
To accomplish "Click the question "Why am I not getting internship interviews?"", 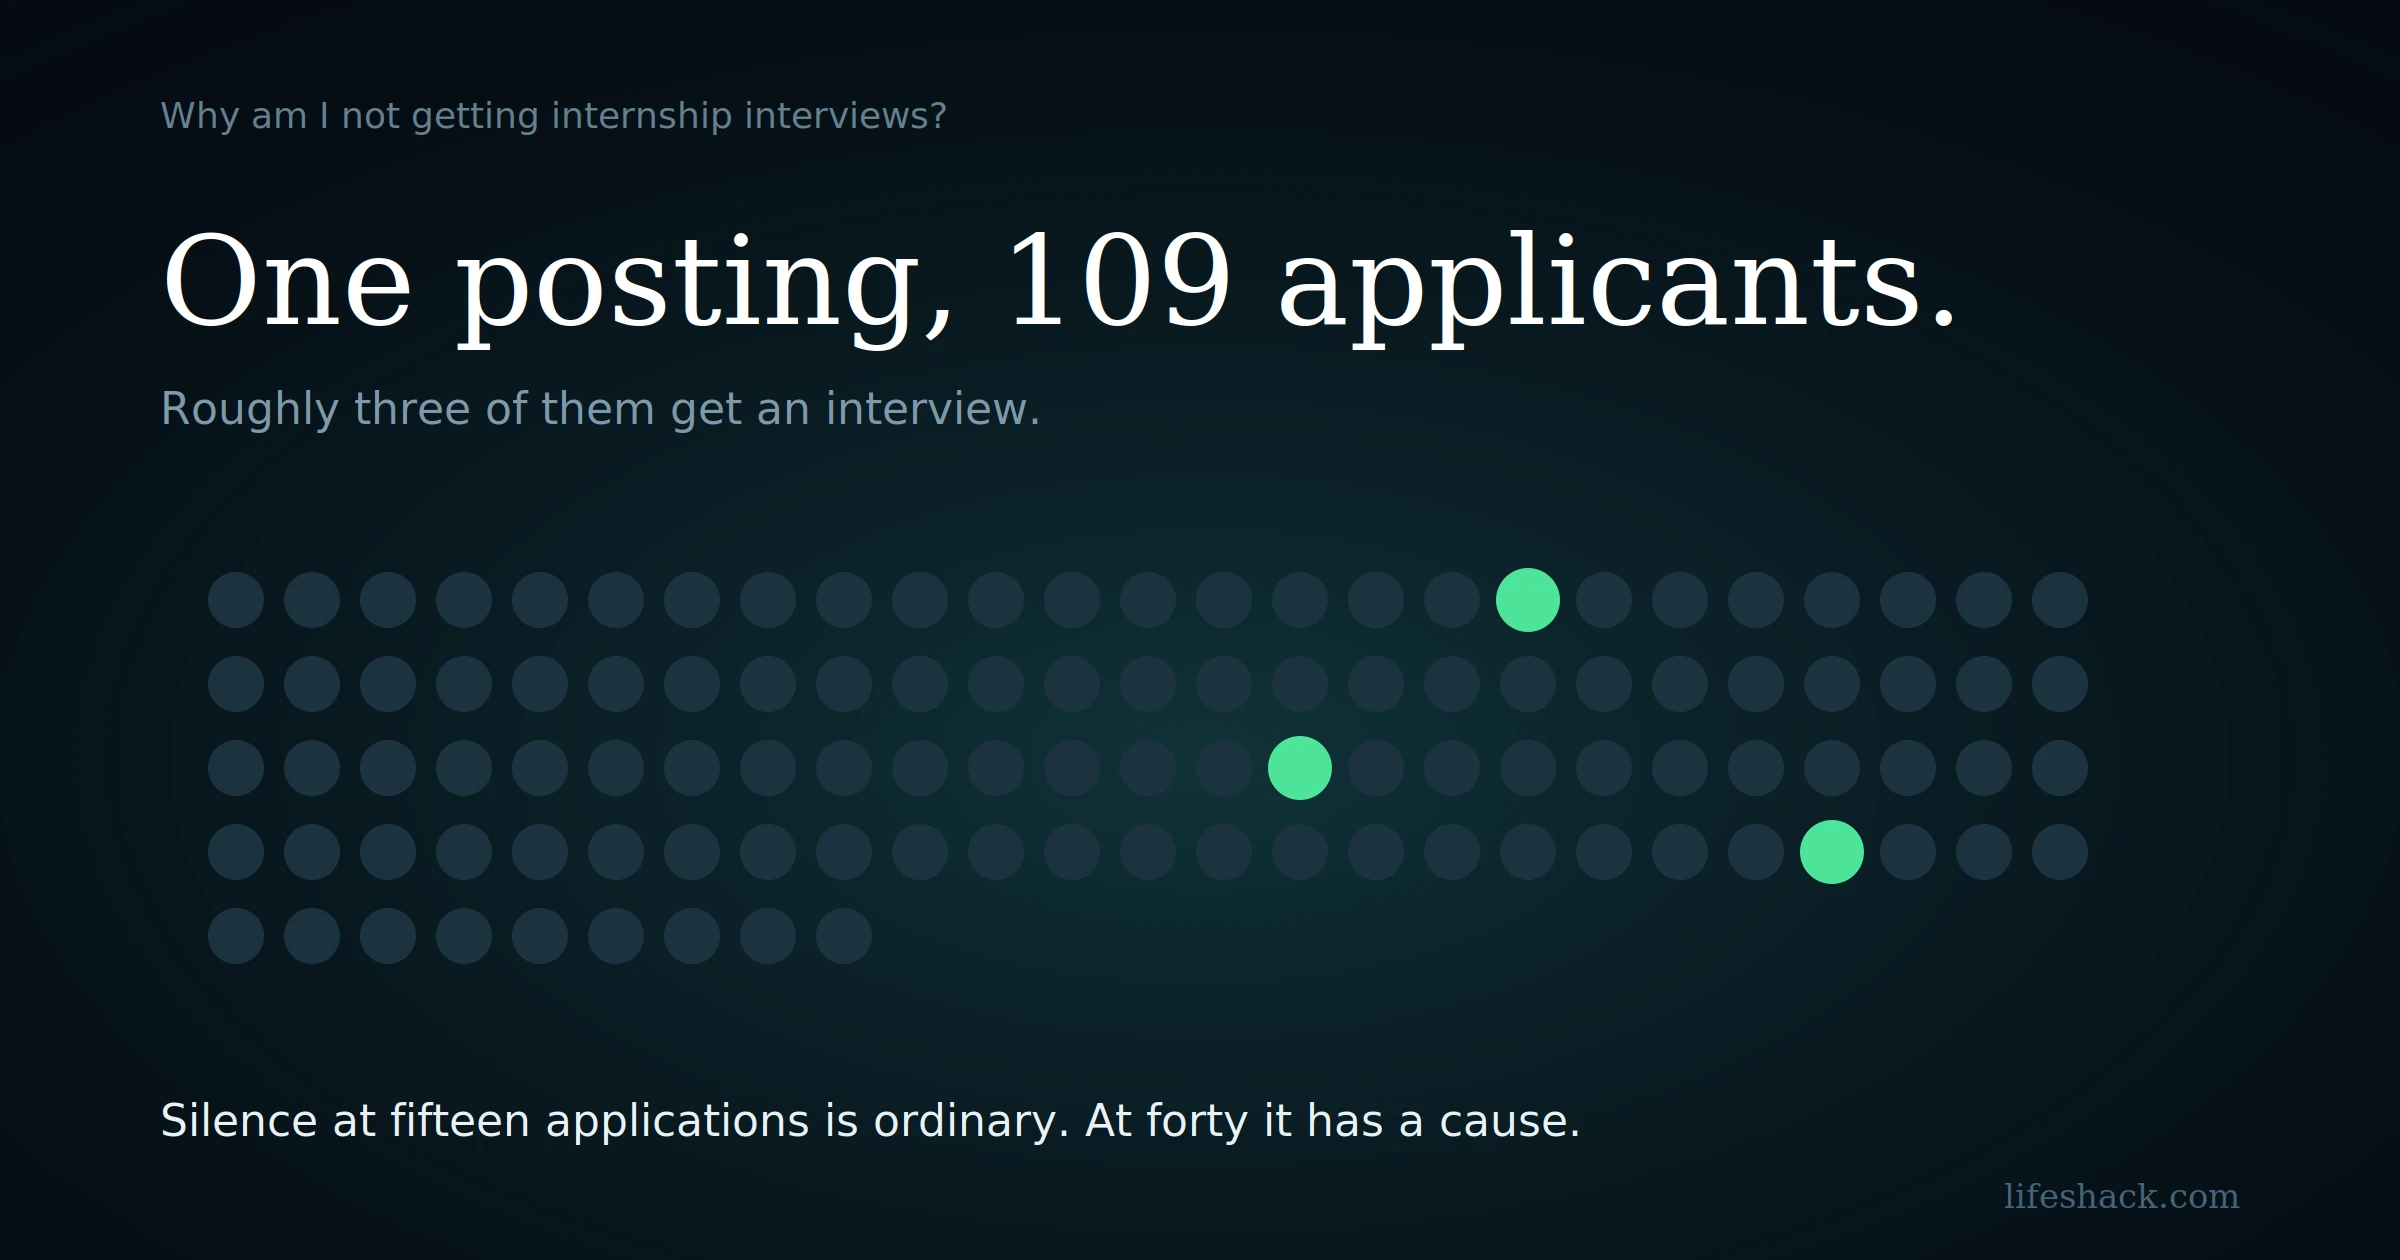I will pos(553,116).
